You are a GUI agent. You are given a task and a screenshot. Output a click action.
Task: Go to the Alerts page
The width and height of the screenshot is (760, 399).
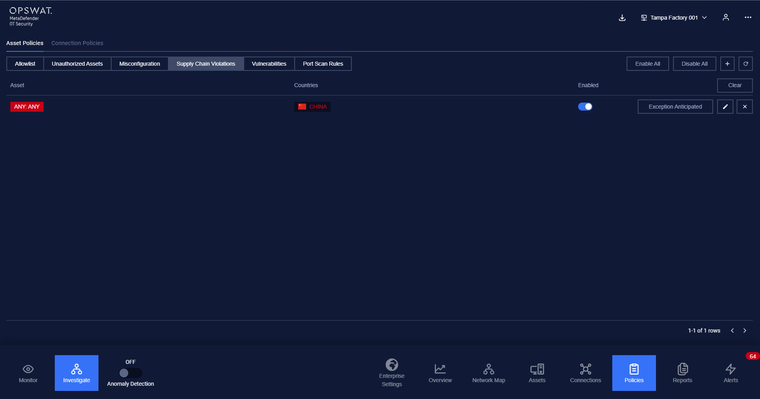(x=731, y=373)
